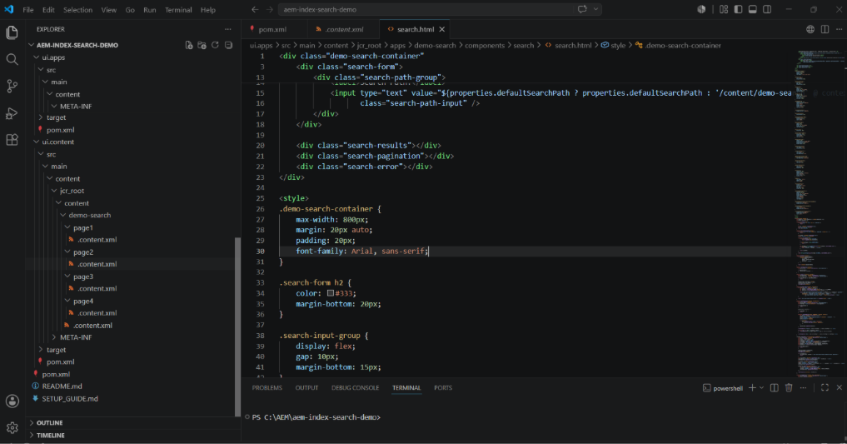Close the search.html tab
The image size is (847, 444).
[x=442, y=29]
